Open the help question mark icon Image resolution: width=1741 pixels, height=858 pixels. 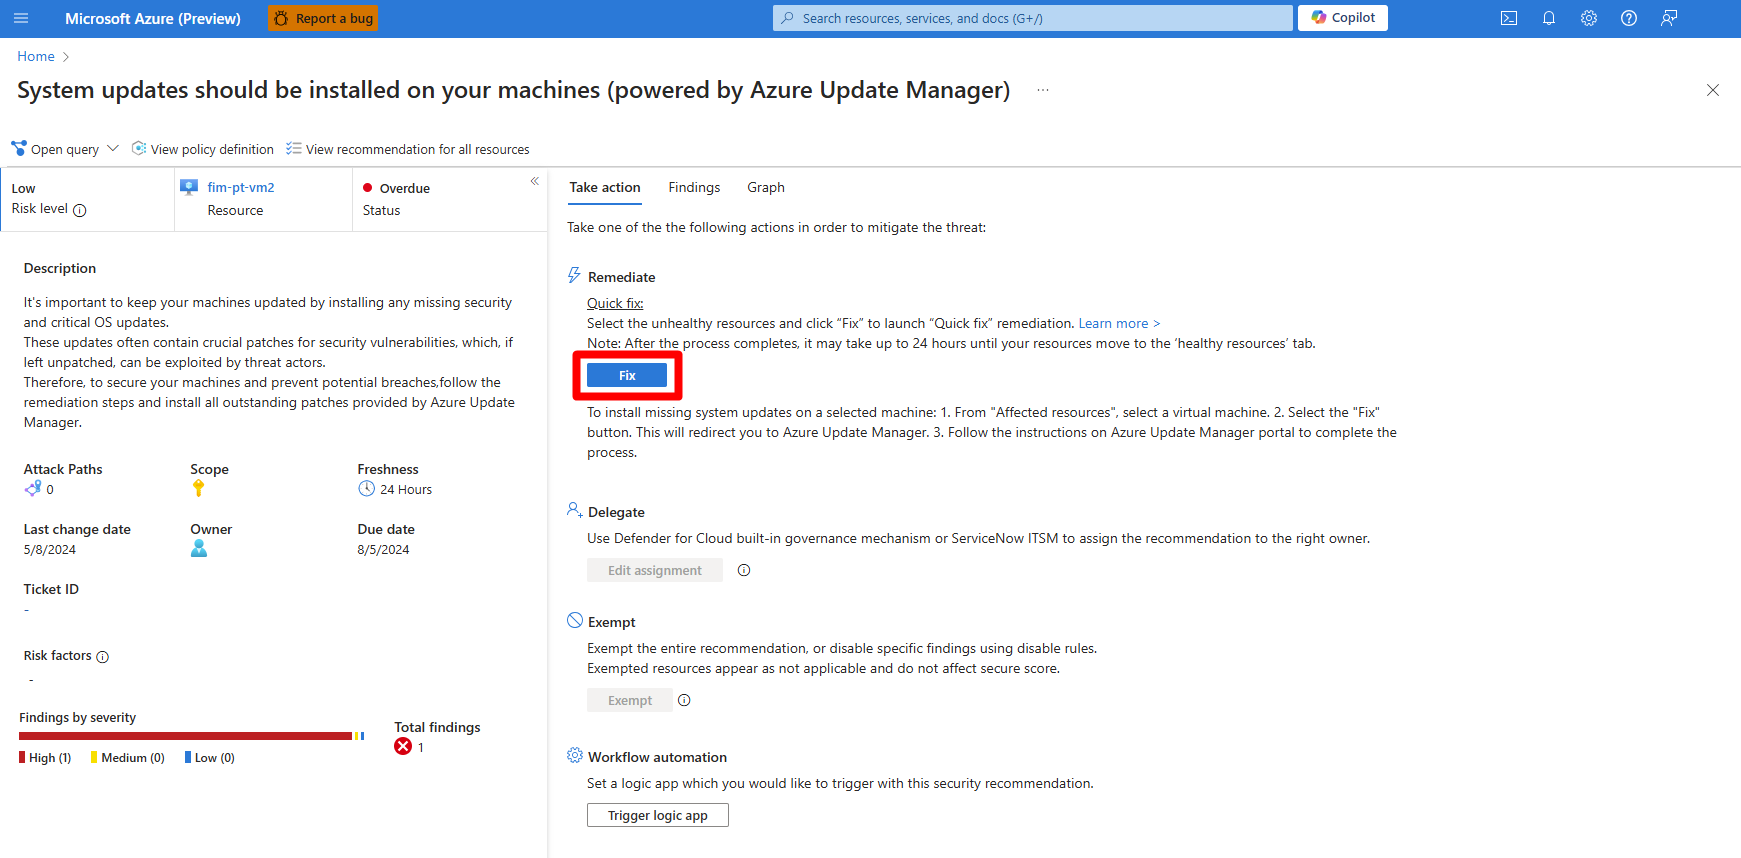pos(1629,18)
